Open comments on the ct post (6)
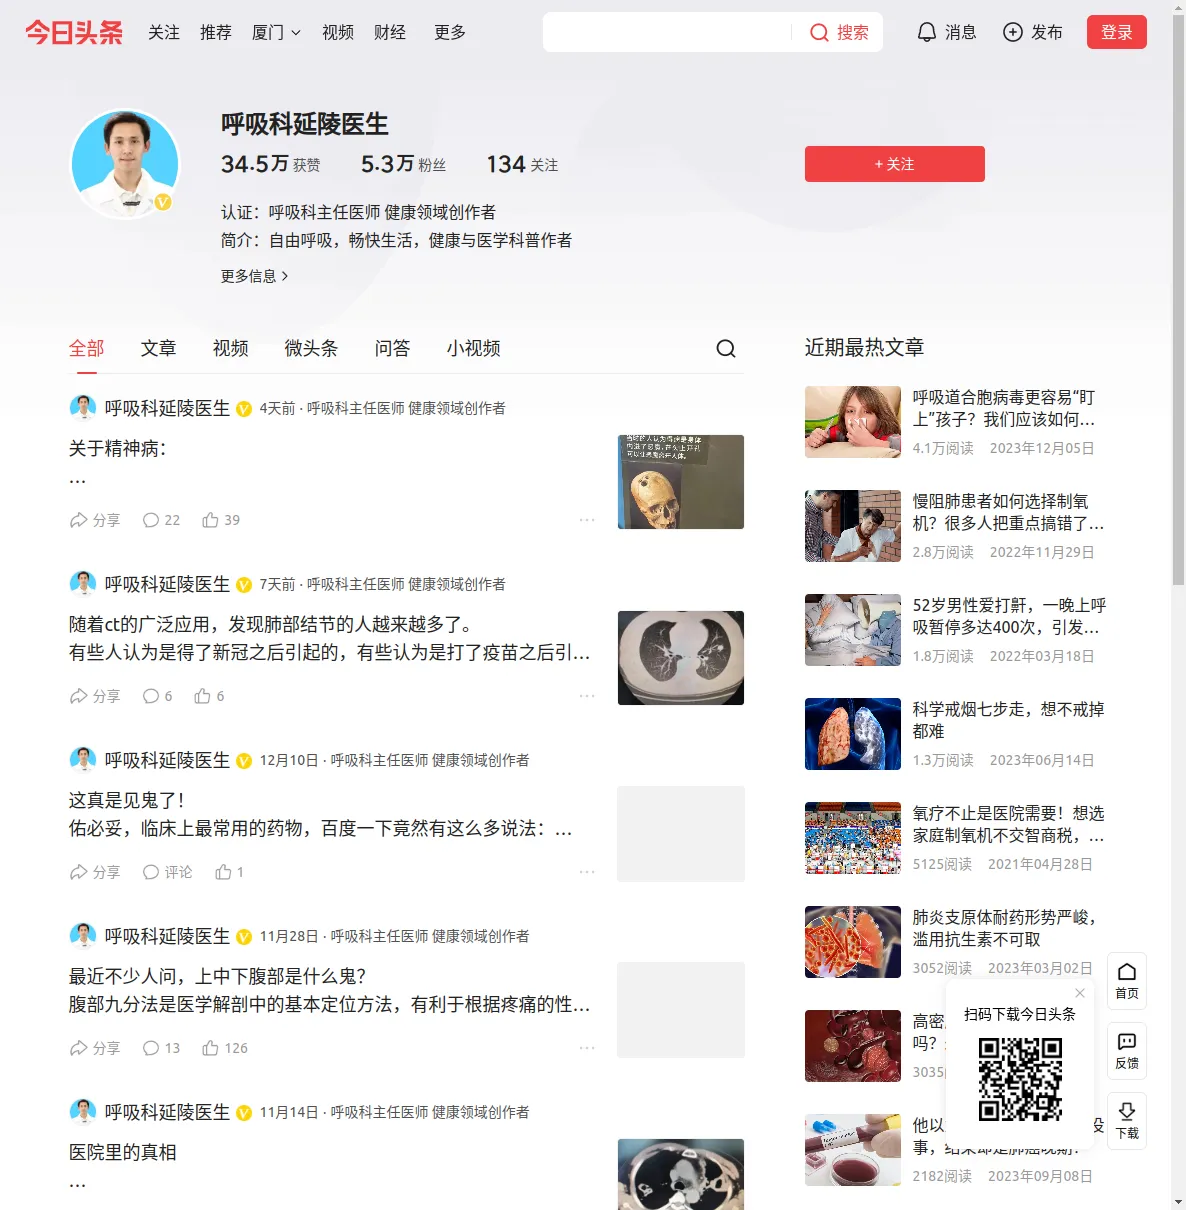This screenshot has width=1186, height=1210. click(157, 696)
